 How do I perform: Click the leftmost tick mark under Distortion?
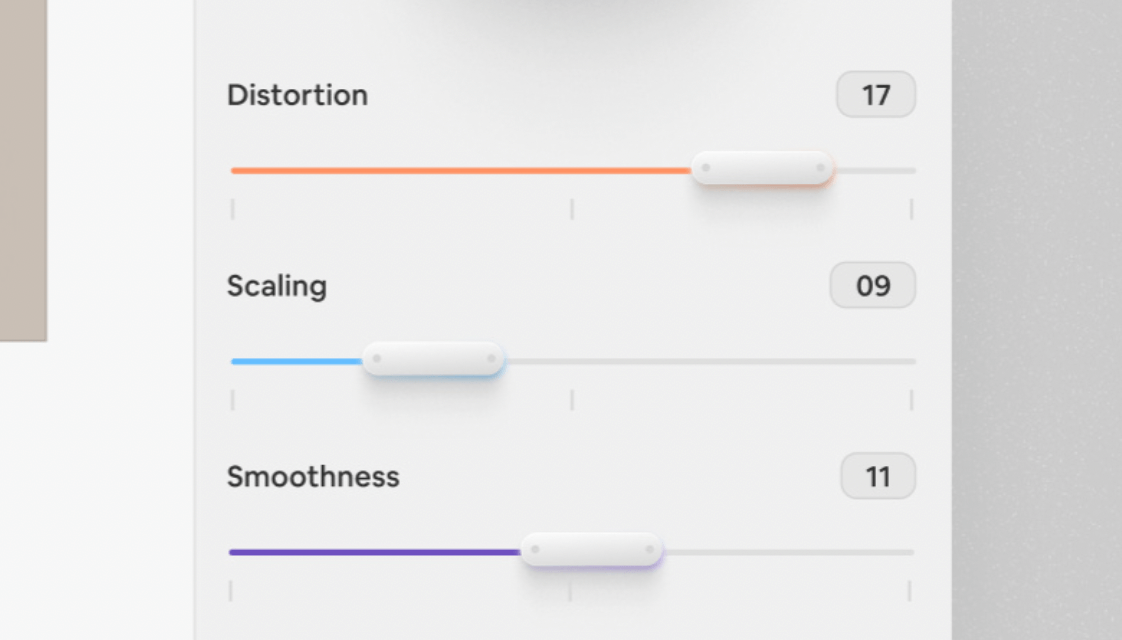(233, 209)
